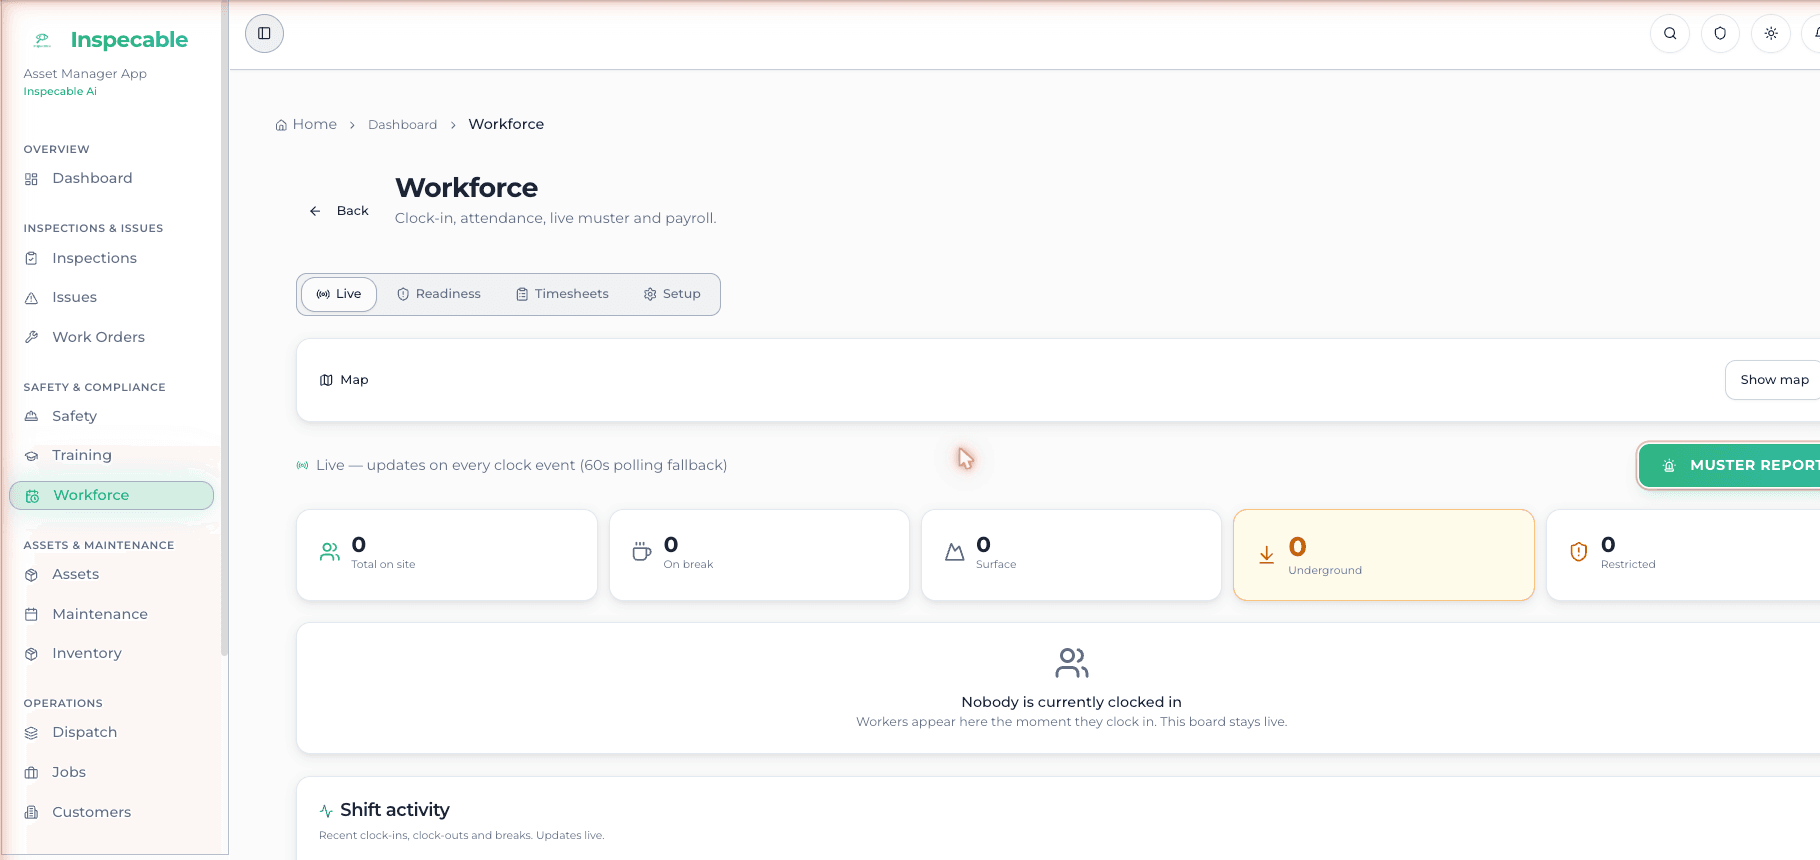1820x860 pixels.
Task: Click the Inventory box icon
Action: 31,654
